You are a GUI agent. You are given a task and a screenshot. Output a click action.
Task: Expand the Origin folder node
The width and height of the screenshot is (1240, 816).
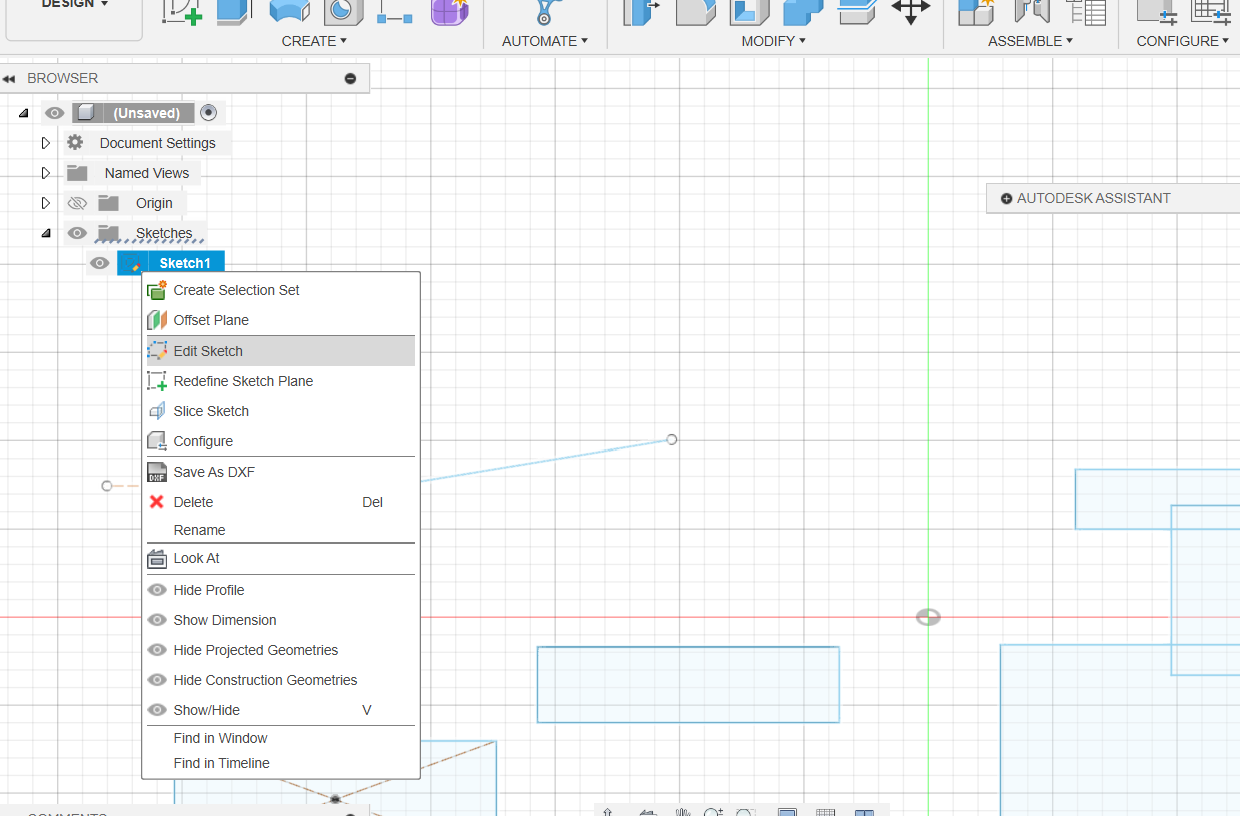(45, 203)
